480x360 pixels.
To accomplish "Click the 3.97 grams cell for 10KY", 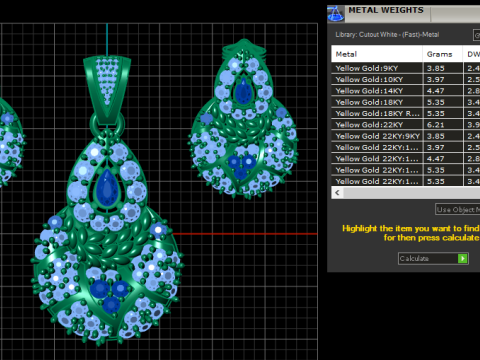I will pyautogui.click(x=443, y=80).
